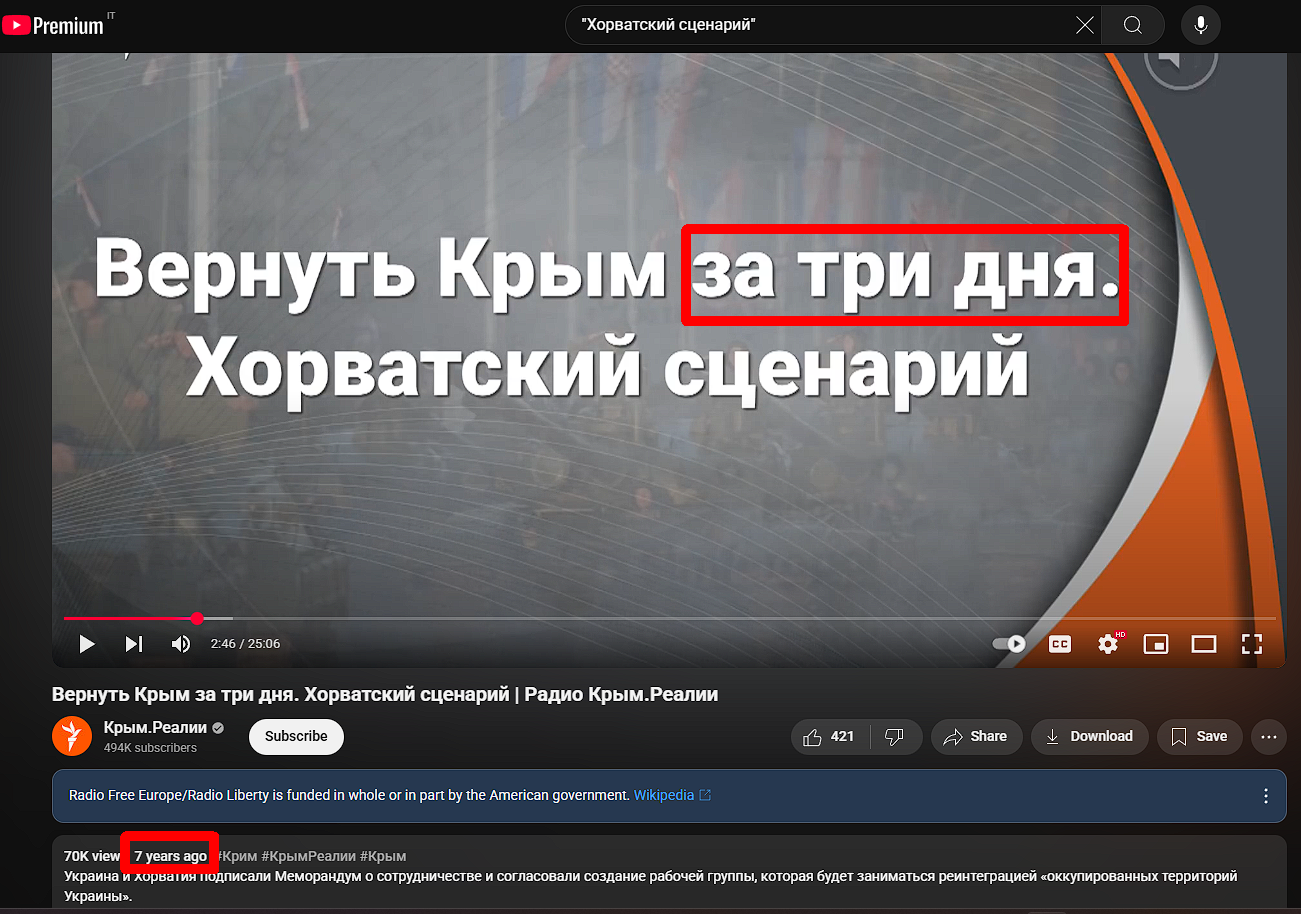
Task: Switch to miniplayer mode
Action: pos(1156,644)
